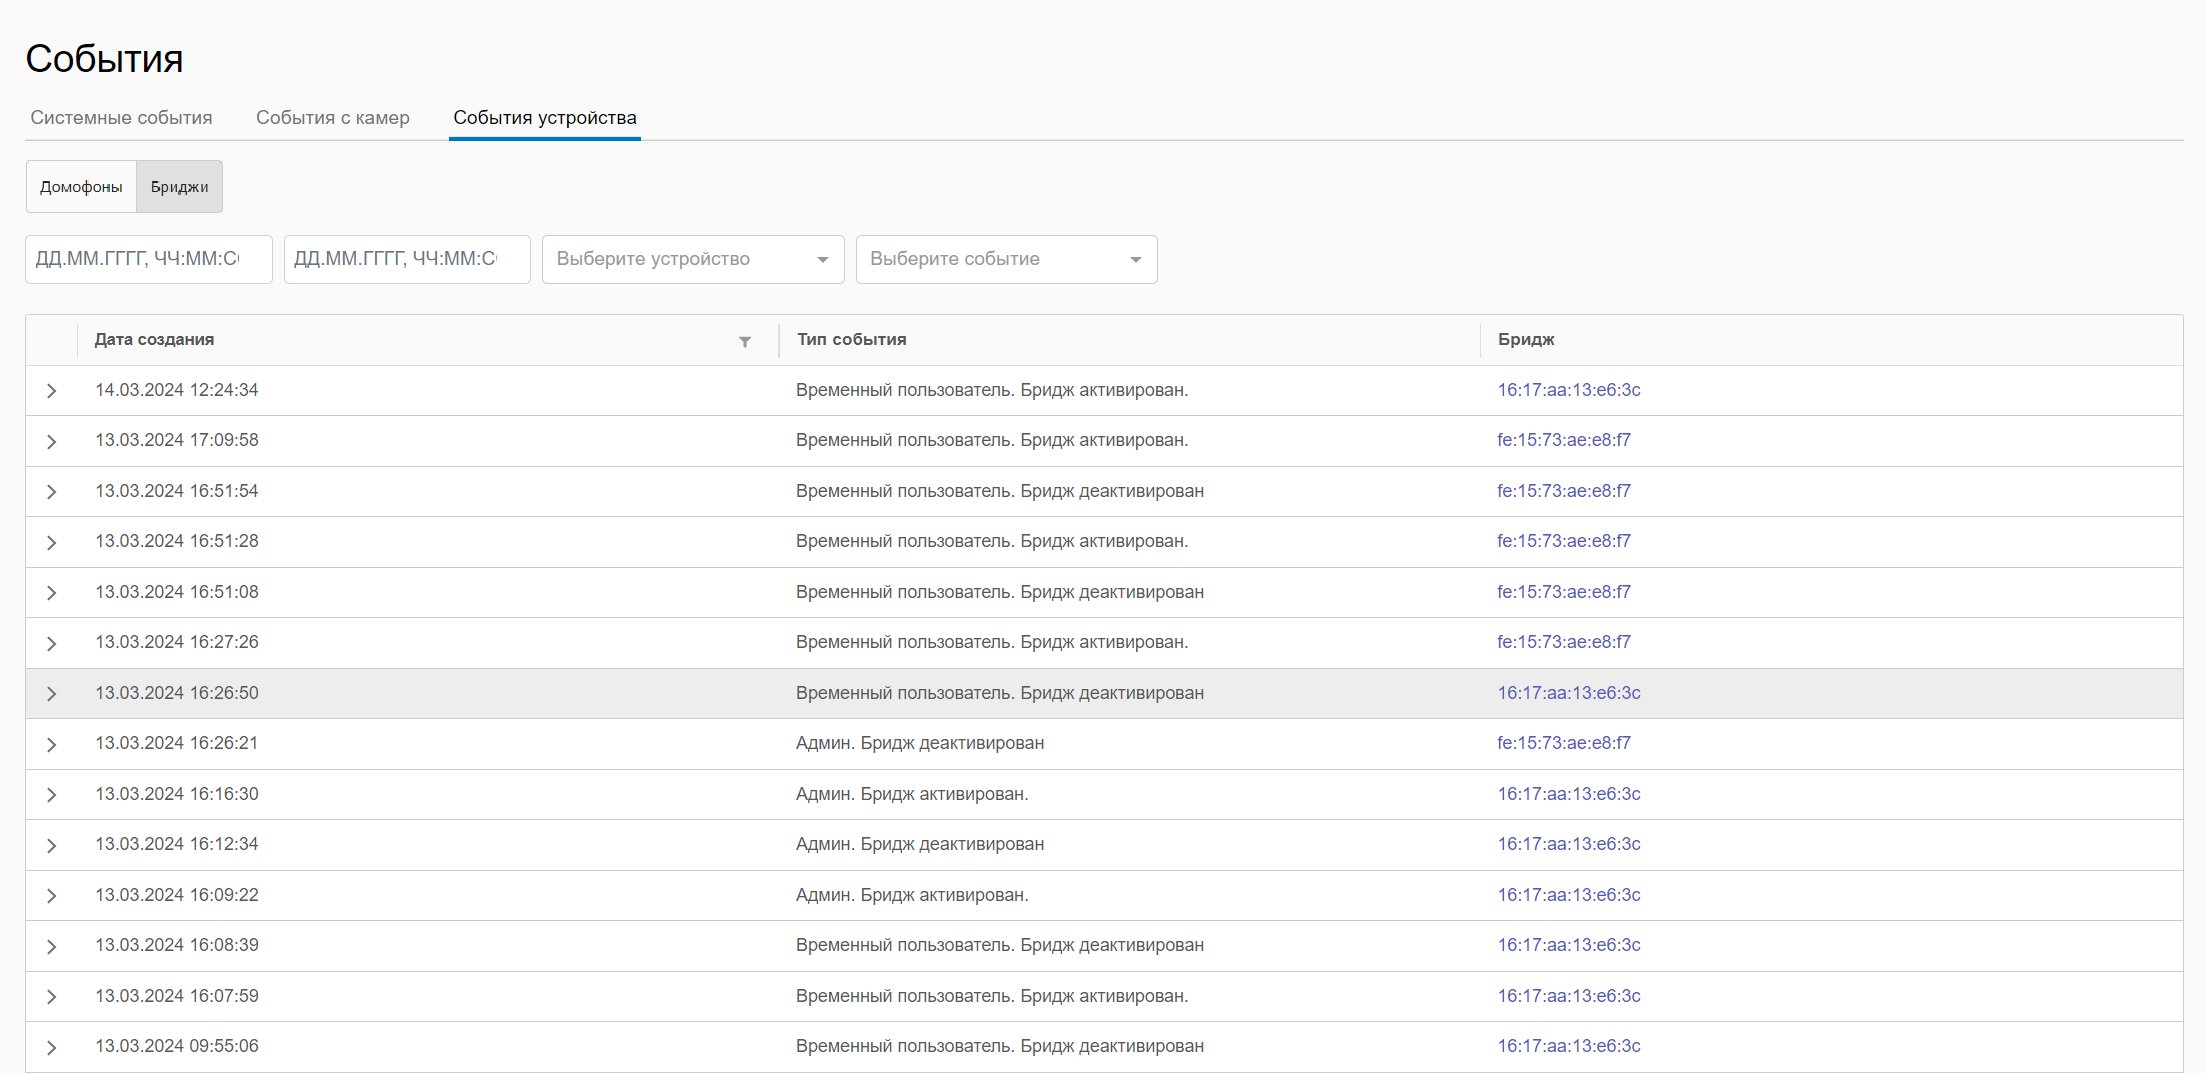Open bridge link in 14.03.2024 12:24:34 row
2205x1073 pixels.
point(1568,390)
